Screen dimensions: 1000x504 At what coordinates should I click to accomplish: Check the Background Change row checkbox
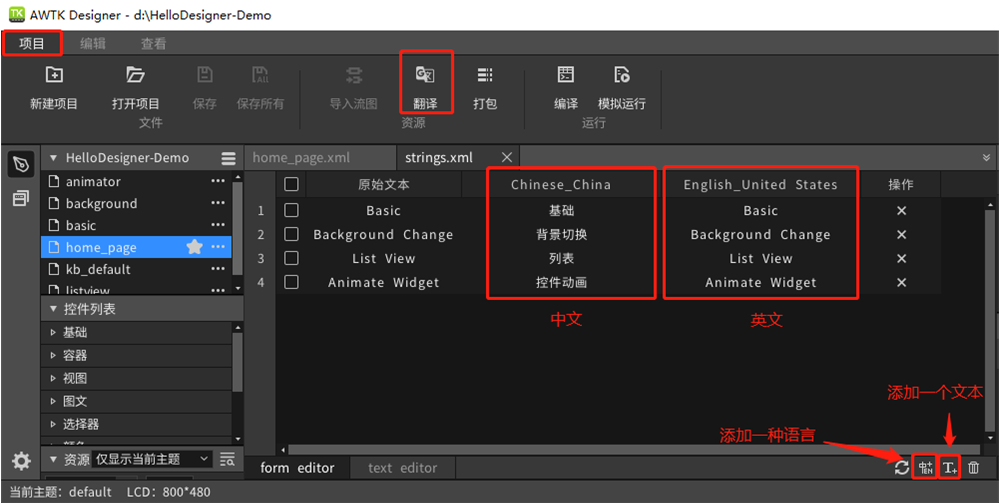291,234
